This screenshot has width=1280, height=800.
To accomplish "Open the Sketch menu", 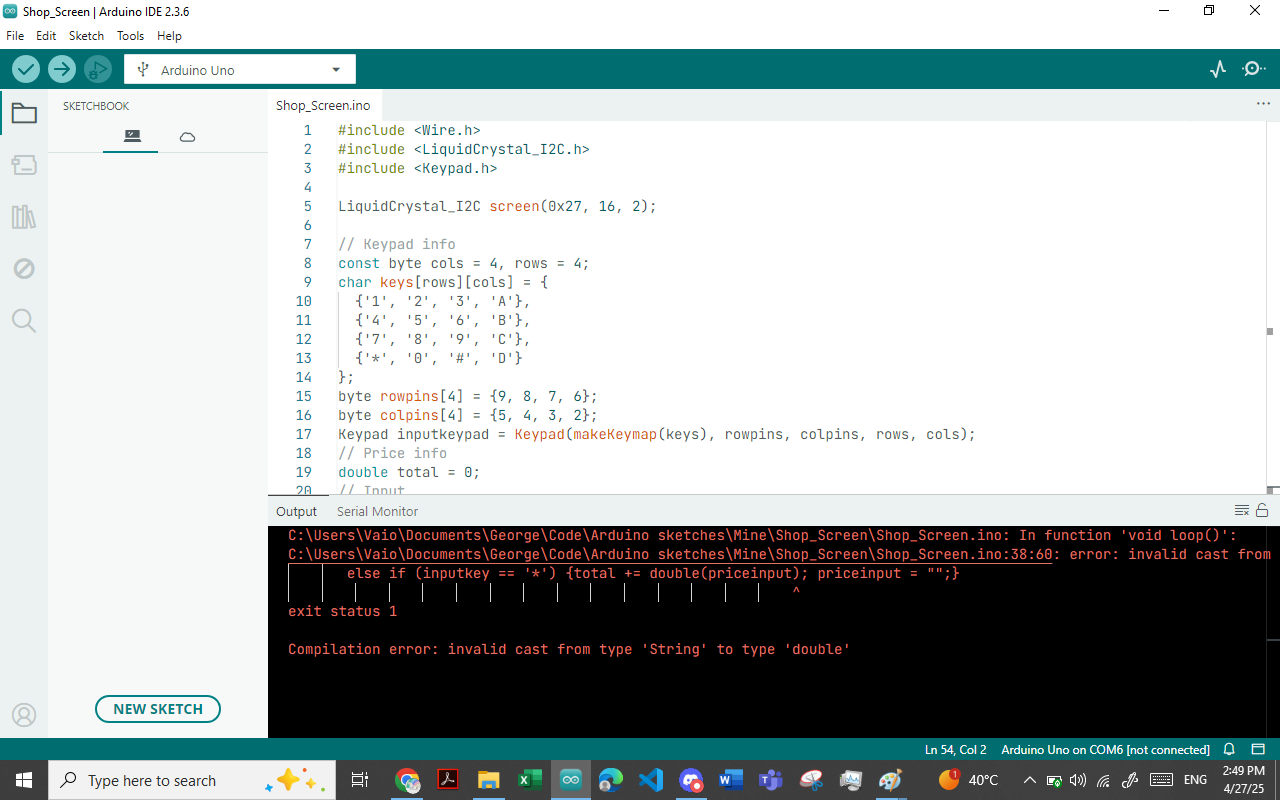I will tap(86, 35).
